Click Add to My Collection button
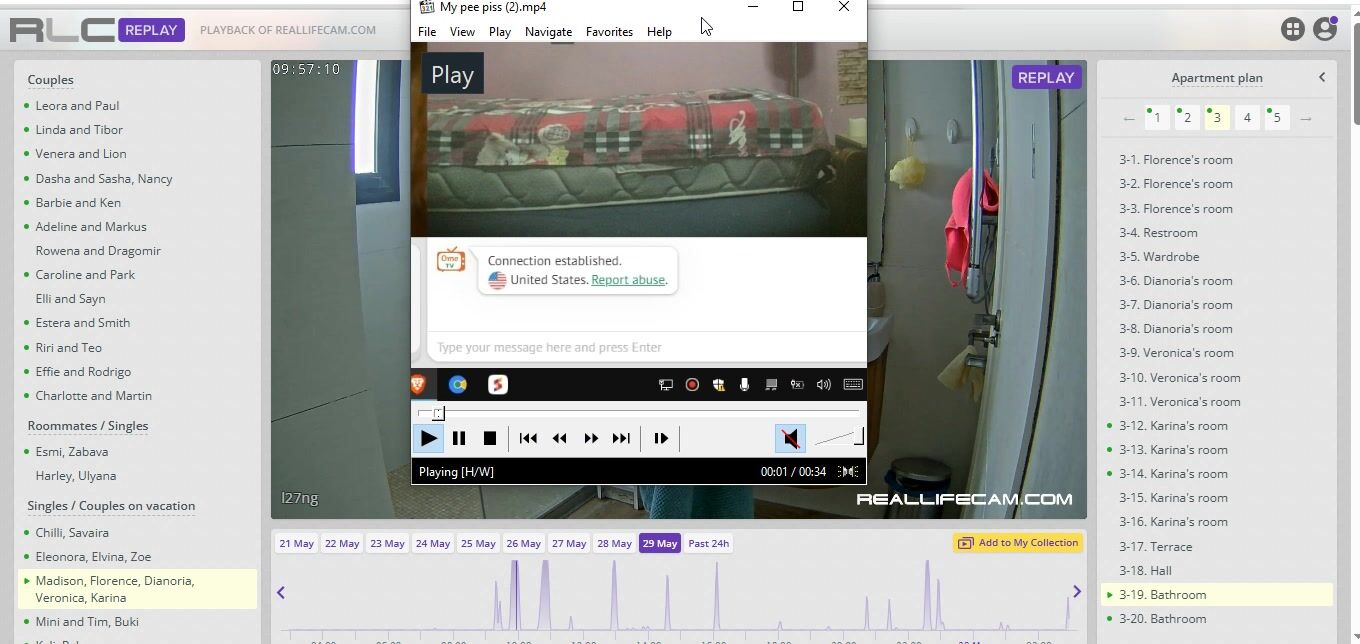 pyautogui.click(x=1018, y=543)
